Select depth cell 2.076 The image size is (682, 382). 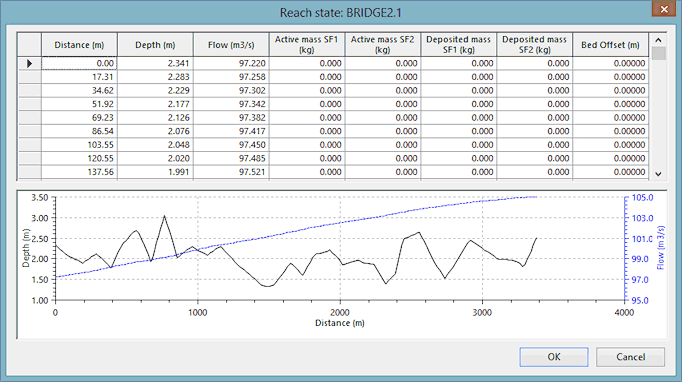click(155, 131)
